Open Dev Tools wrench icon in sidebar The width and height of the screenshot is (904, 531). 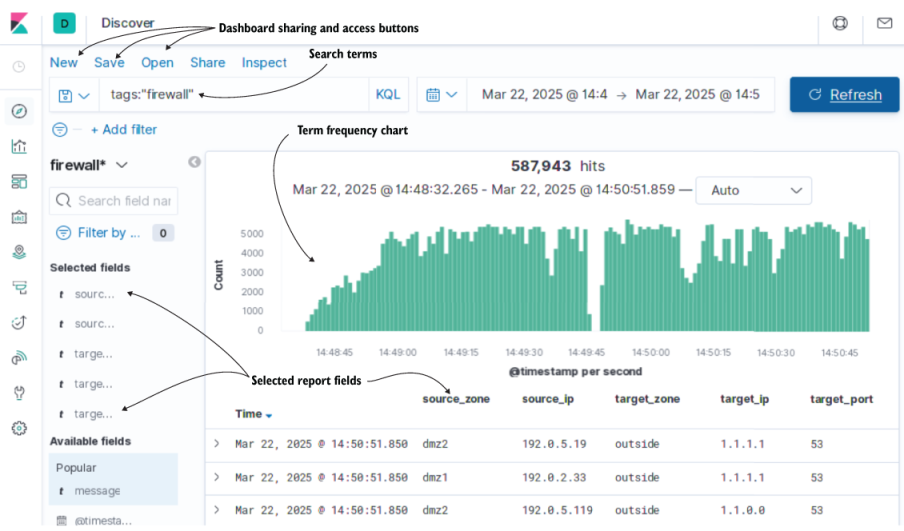[19, 393]
